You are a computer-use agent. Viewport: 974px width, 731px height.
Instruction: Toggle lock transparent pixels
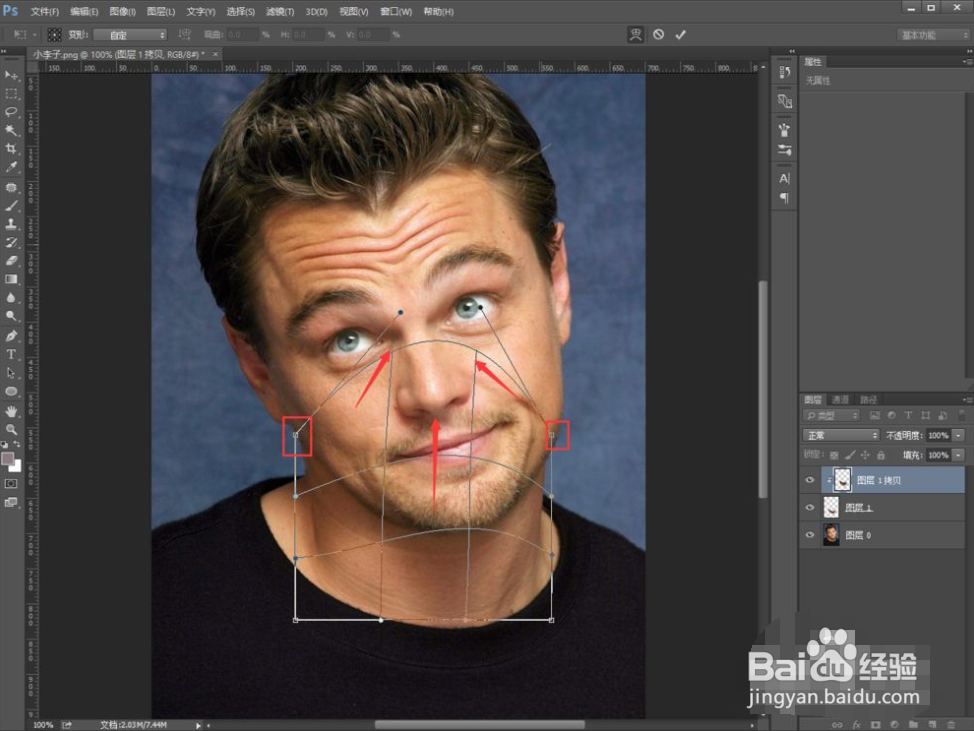click(x=834, y=455)
